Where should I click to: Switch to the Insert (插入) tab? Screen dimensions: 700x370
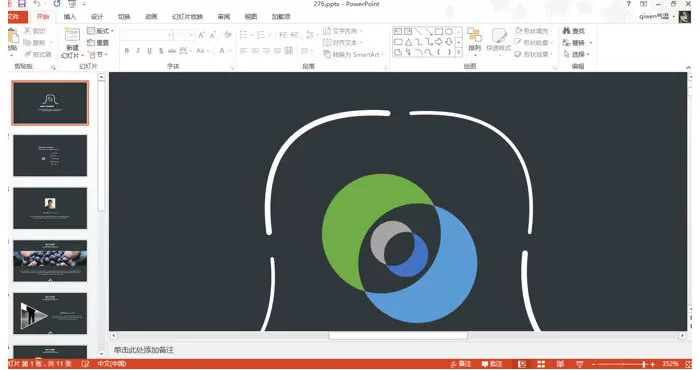(x=70, y=17)
